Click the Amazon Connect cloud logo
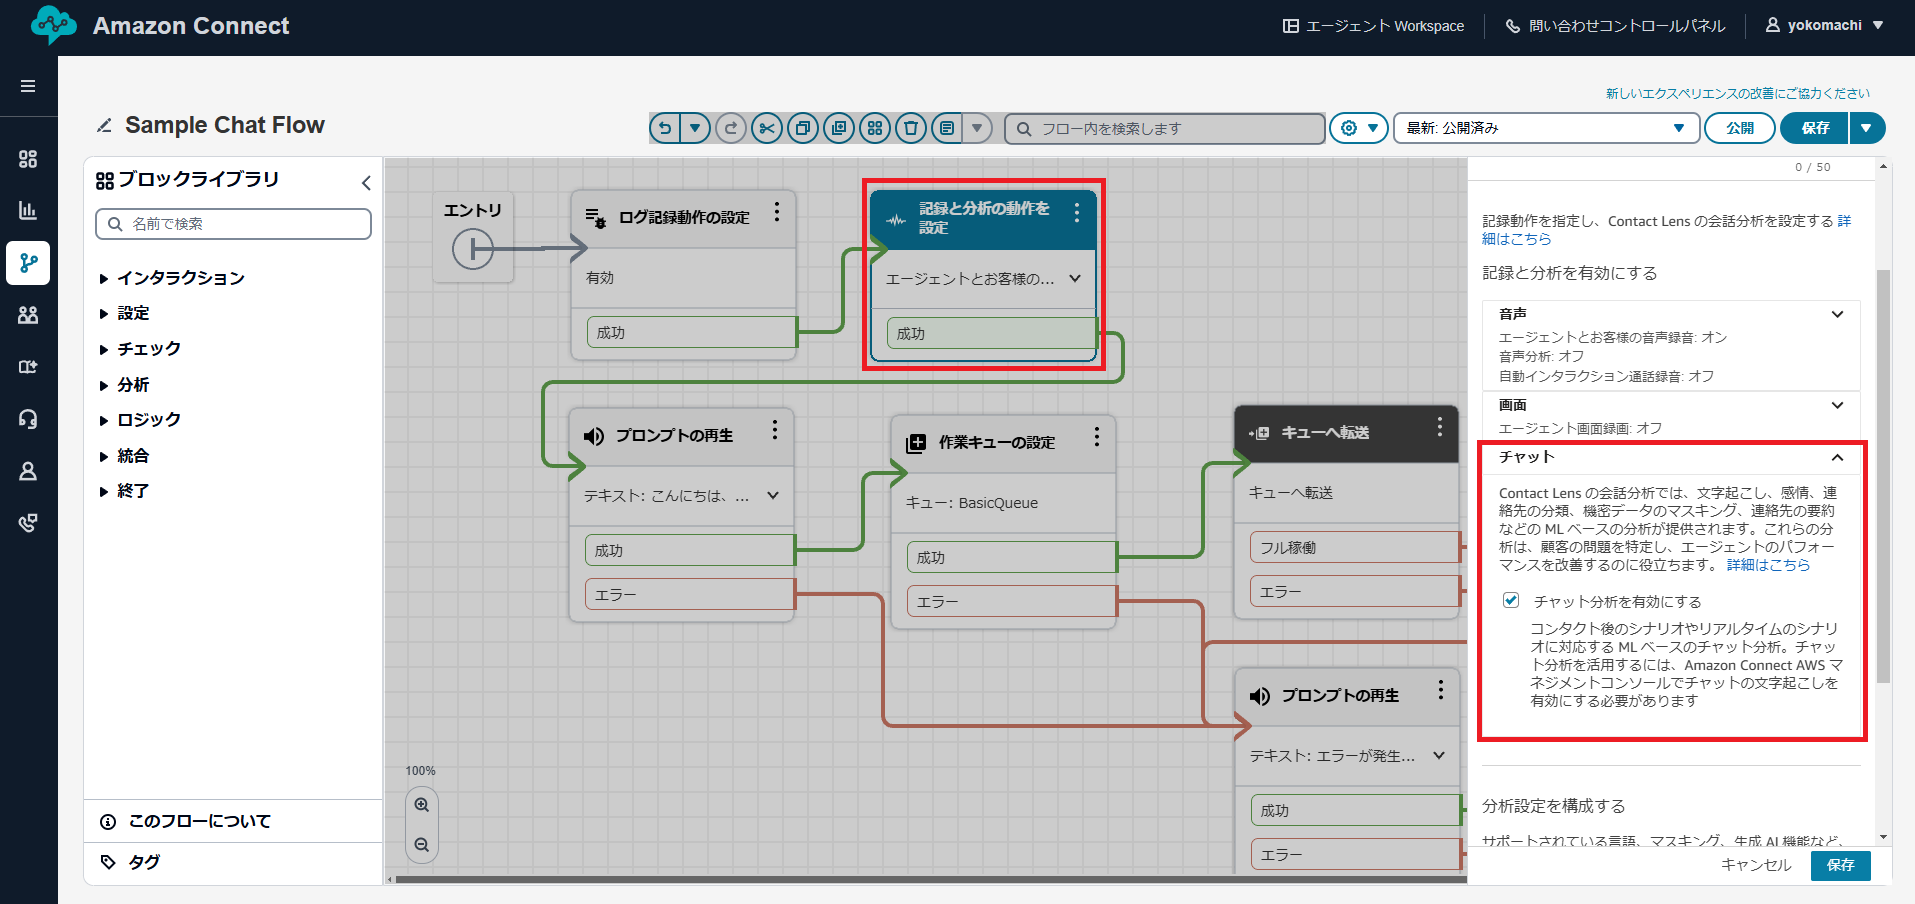 pyautogui.click(x=54, y=25)
